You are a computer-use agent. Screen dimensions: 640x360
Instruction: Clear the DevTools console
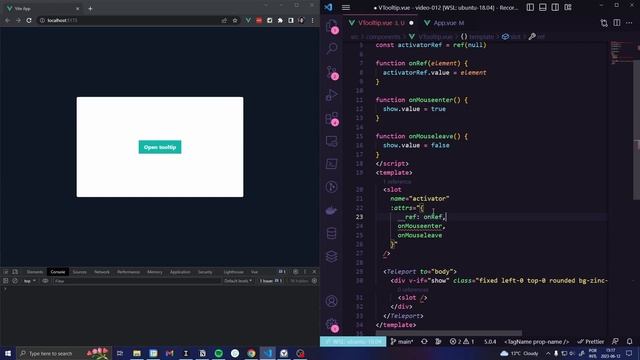[15, 281]
